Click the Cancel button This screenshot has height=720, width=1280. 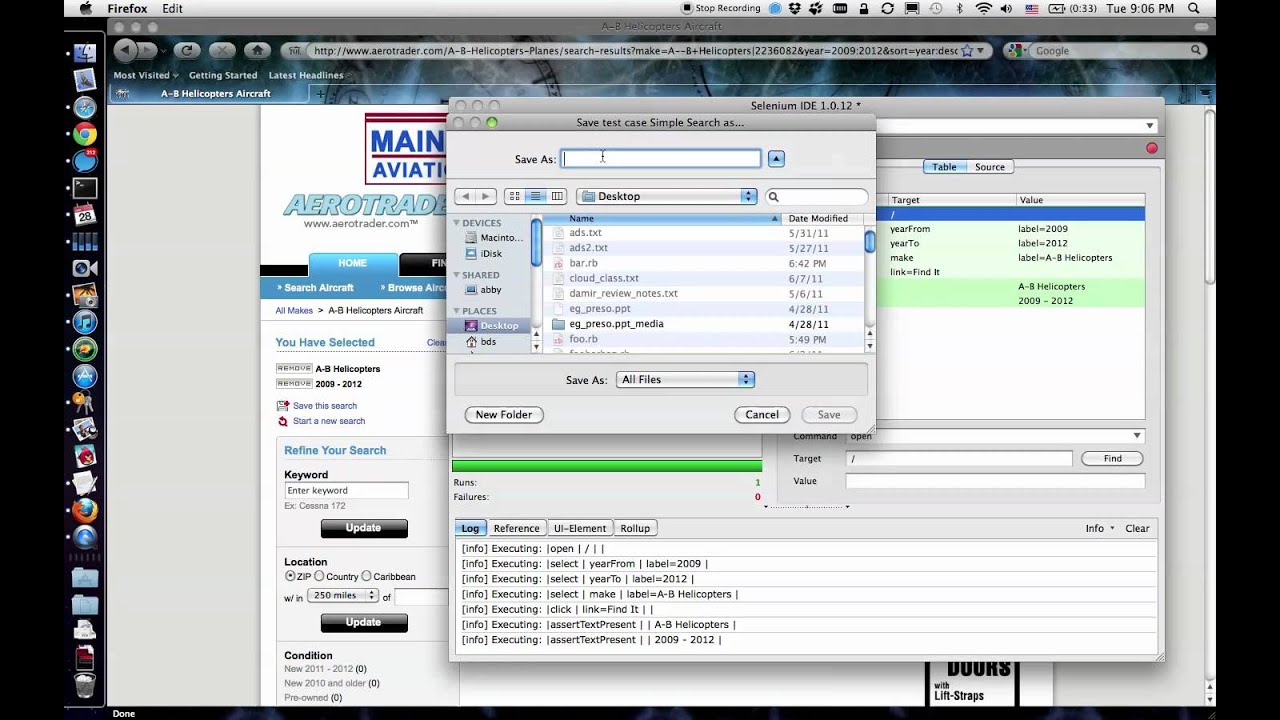(762, 414)
